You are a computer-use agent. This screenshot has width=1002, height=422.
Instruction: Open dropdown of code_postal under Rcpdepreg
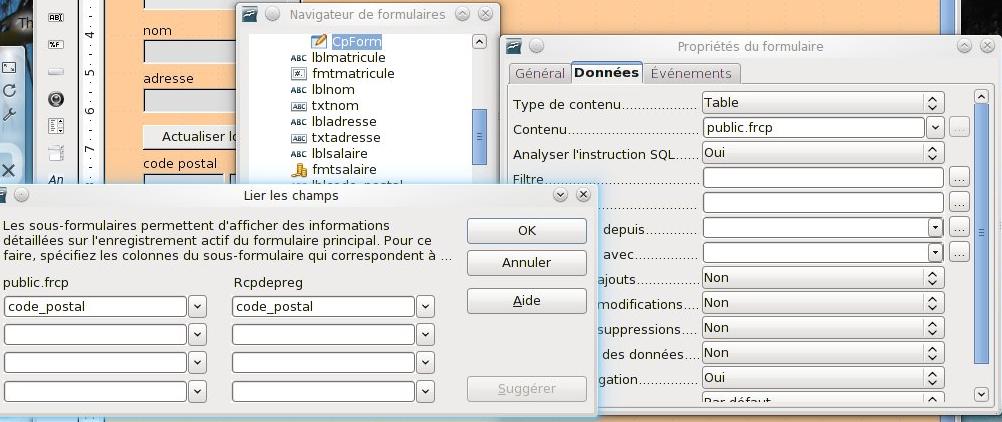[425, 306]
